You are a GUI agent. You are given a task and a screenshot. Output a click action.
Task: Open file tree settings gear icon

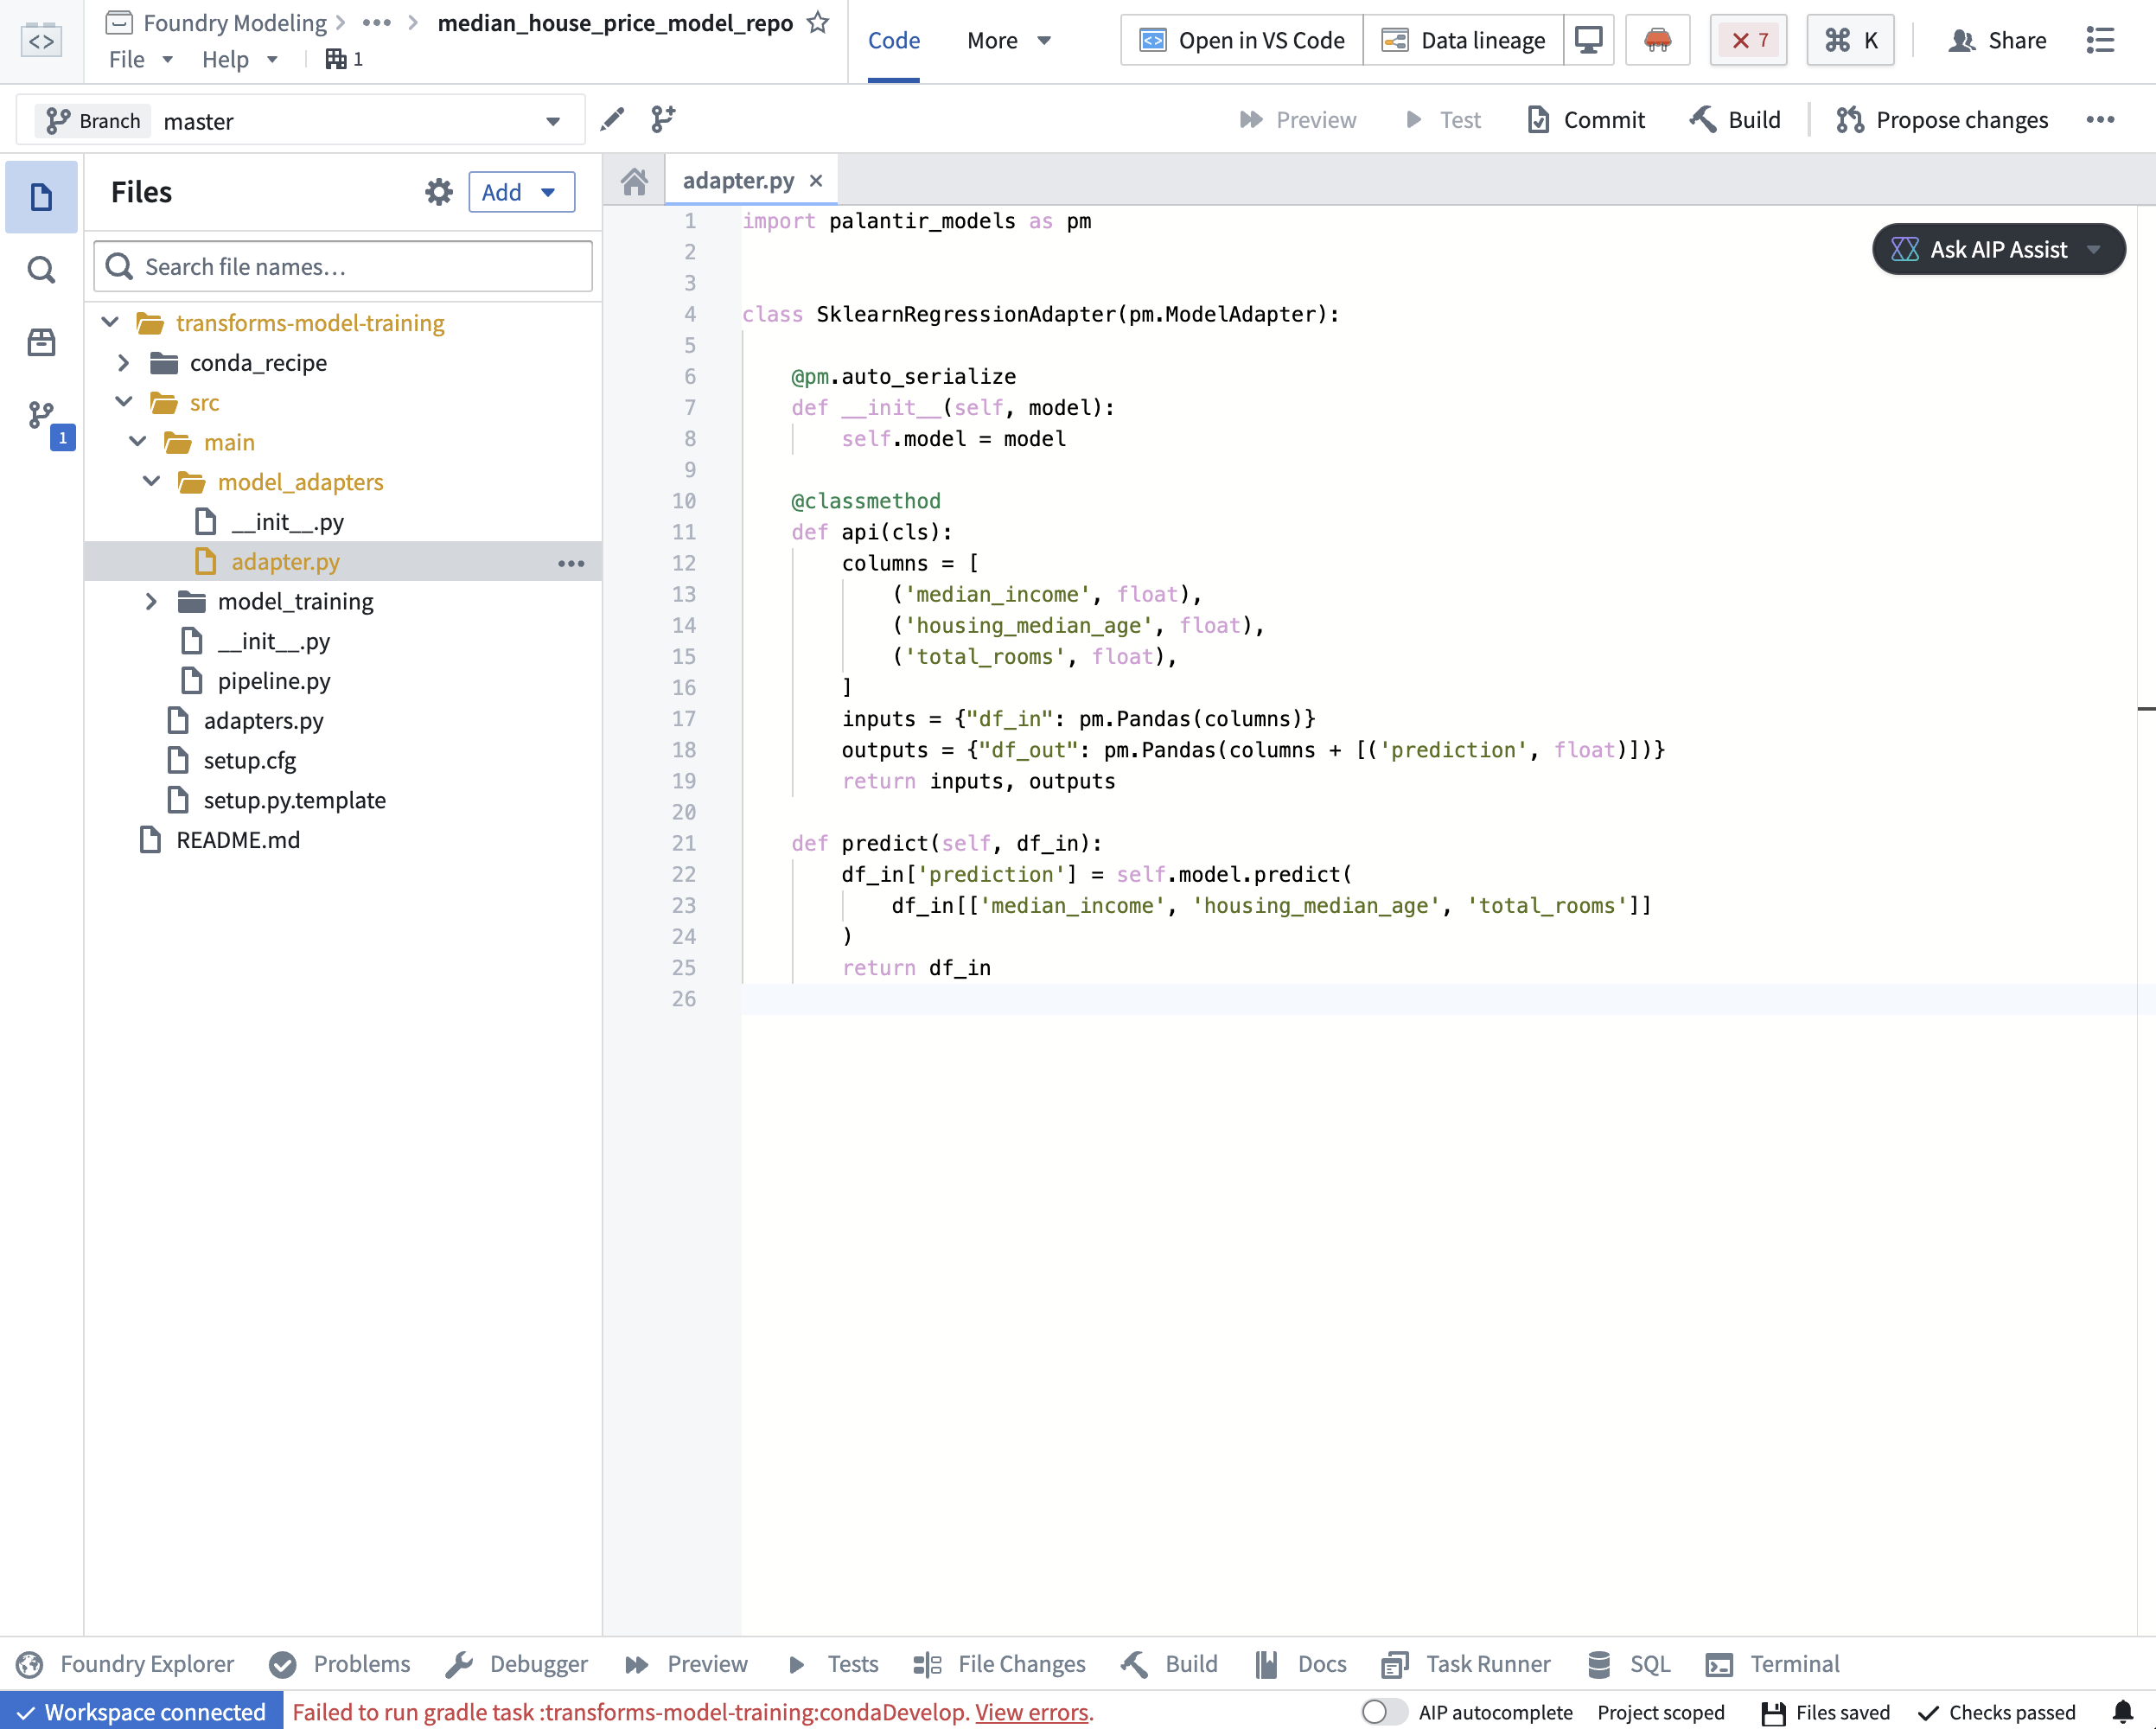(439, 192)
